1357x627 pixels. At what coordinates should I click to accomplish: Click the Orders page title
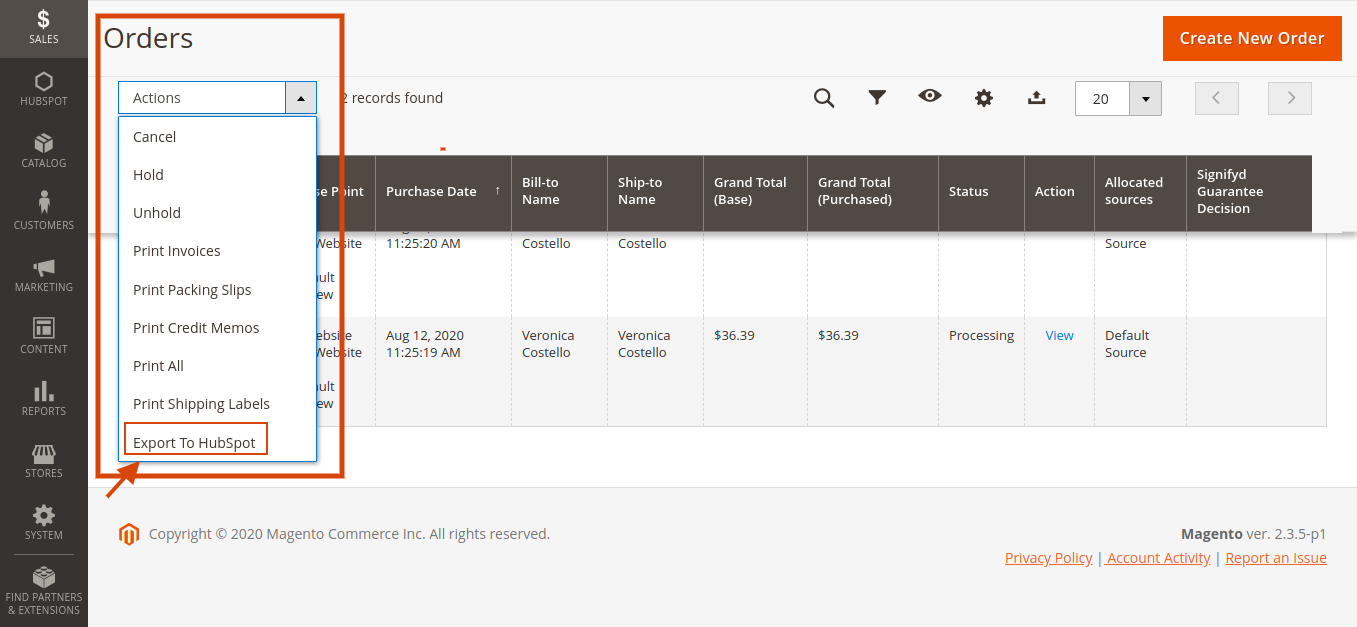[148, 38]
